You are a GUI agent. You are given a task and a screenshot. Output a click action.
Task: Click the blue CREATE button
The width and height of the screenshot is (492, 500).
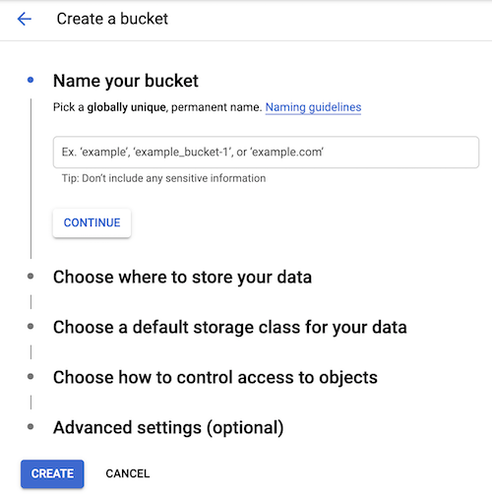(52, 474)
